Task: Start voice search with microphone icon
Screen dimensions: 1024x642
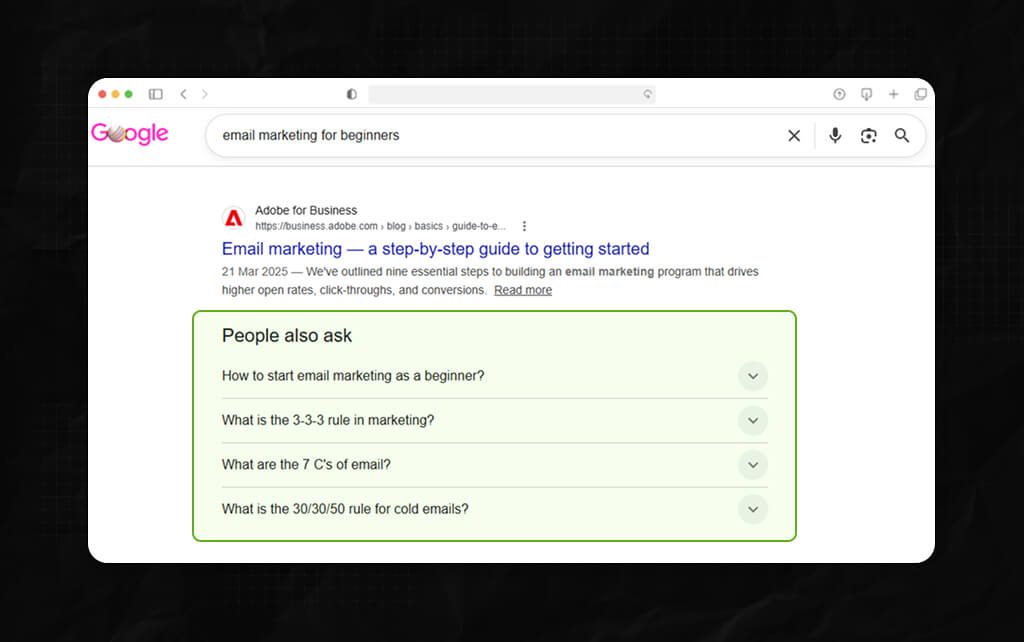Action: pos(835,135)
